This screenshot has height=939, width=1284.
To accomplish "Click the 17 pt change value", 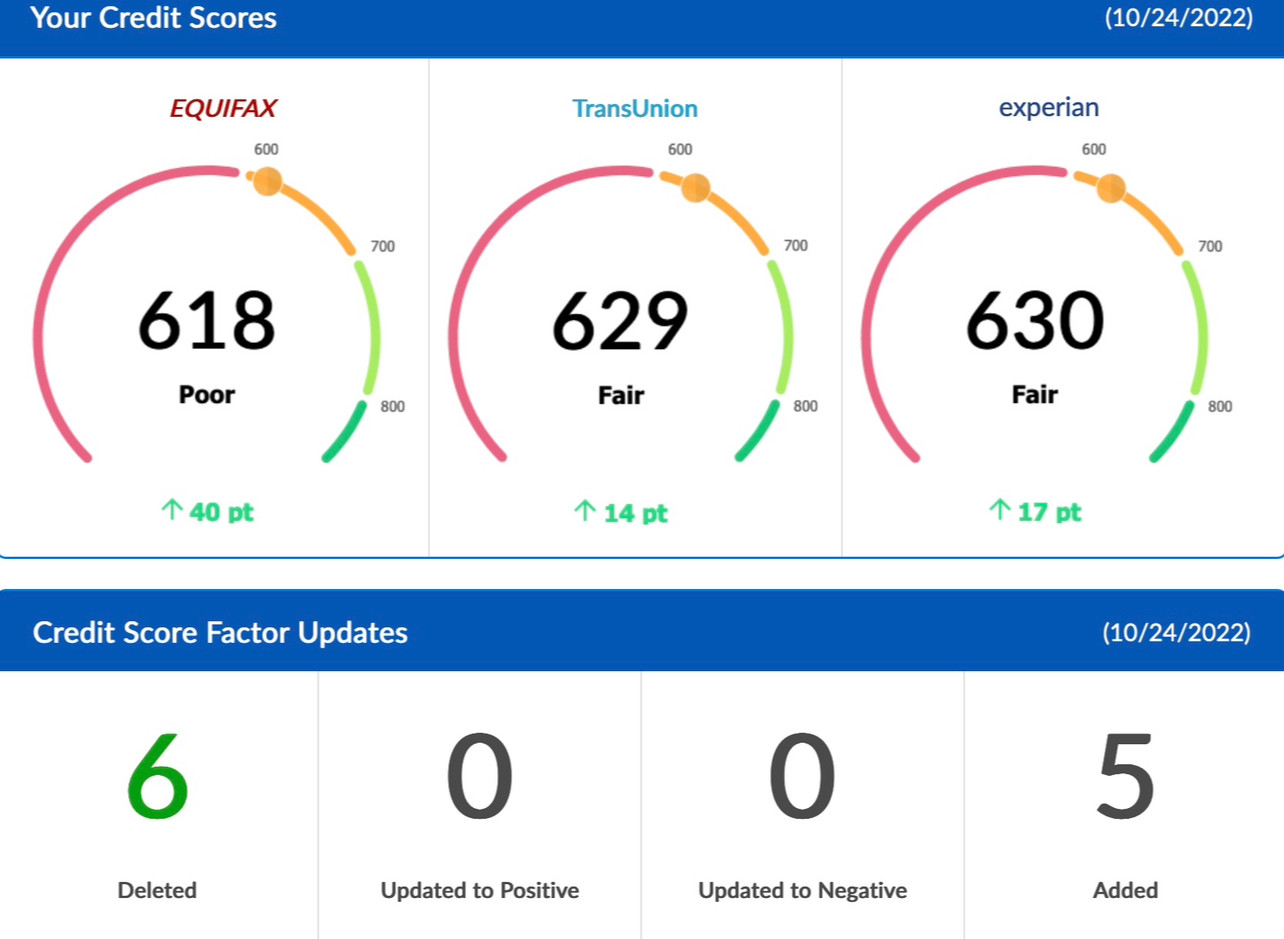I will (1049, 512).
